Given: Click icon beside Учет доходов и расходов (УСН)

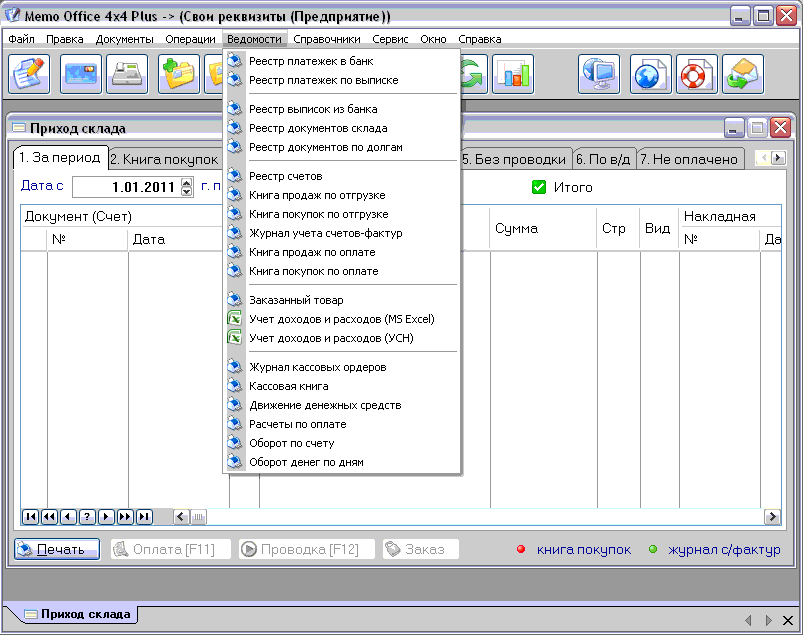Looking at the screenshot, I should coord(235,338).
